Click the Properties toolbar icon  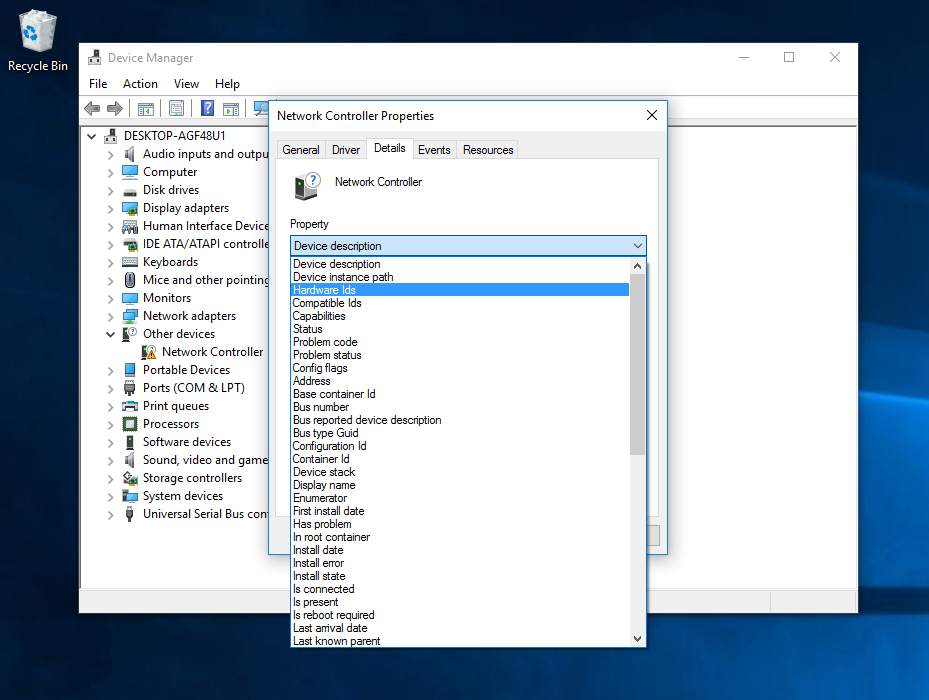[177, 108]
